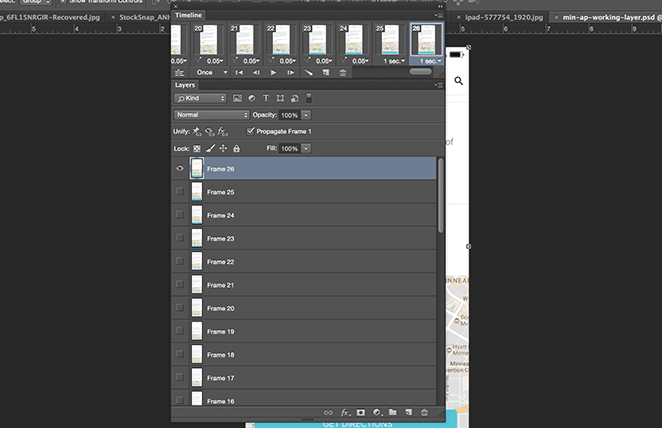Delete layer using trash icon in Layers
The width and height of the screenshot is (662, 428).
coord(424,412)
